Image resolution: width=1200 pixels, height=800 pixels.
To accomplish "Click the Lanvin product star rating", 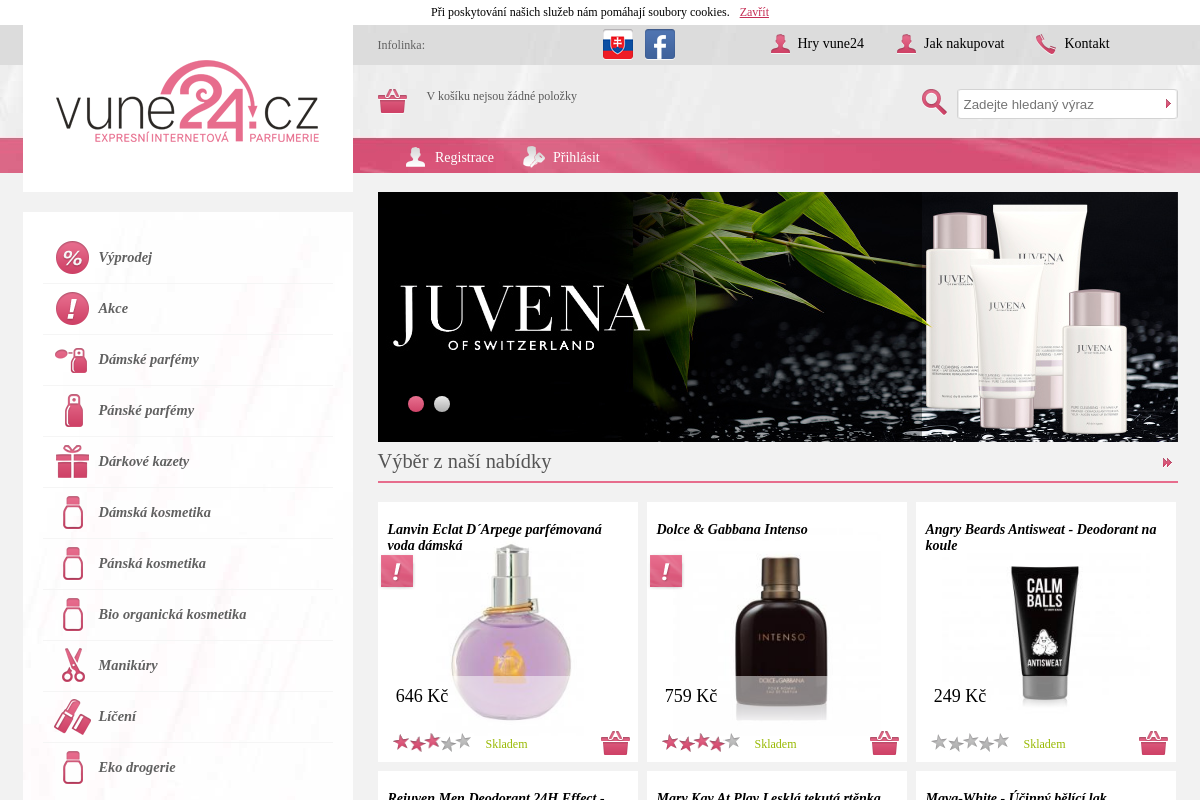I will [x=432, y=742].
